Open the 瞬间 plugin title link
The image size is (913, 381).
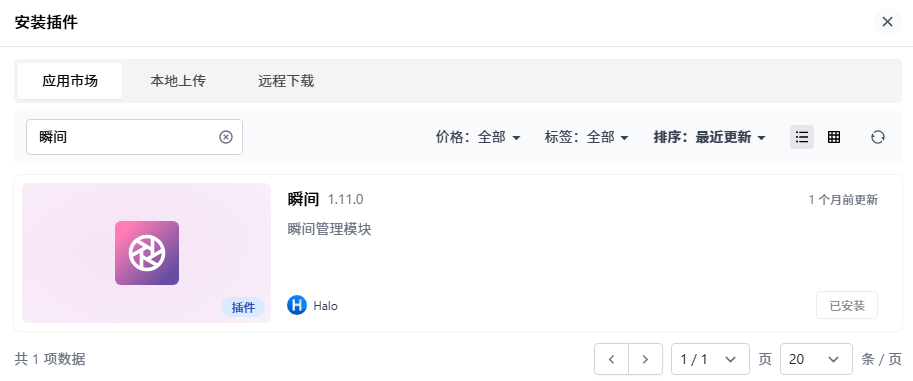303,200
